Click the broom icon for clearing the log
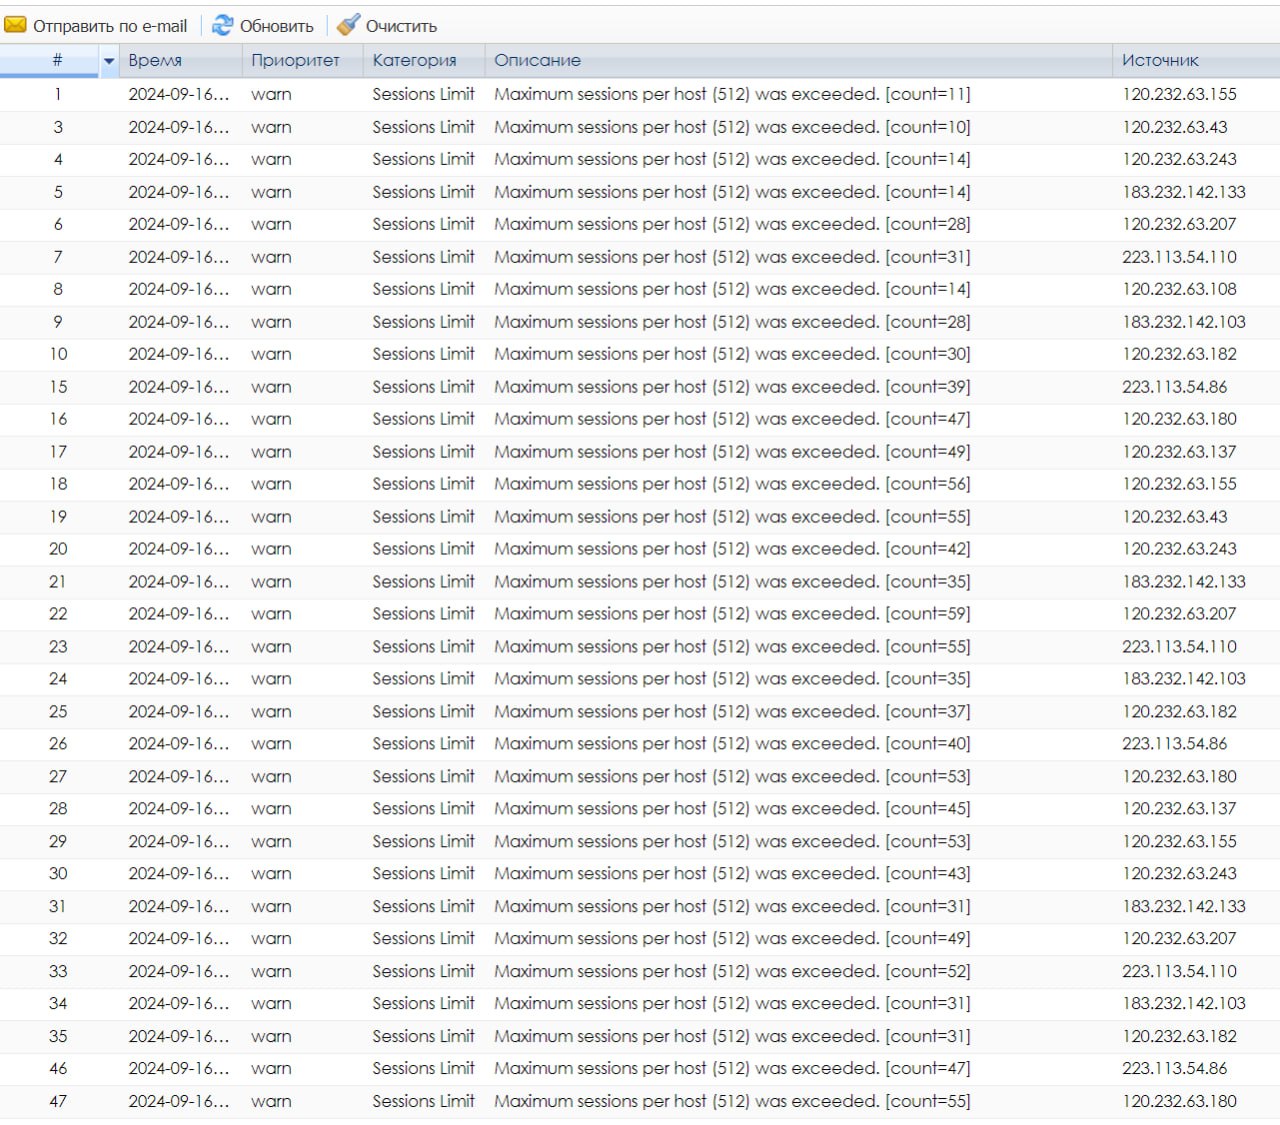This screenshot has width=1280, height=1125. [x=348, y=25]
